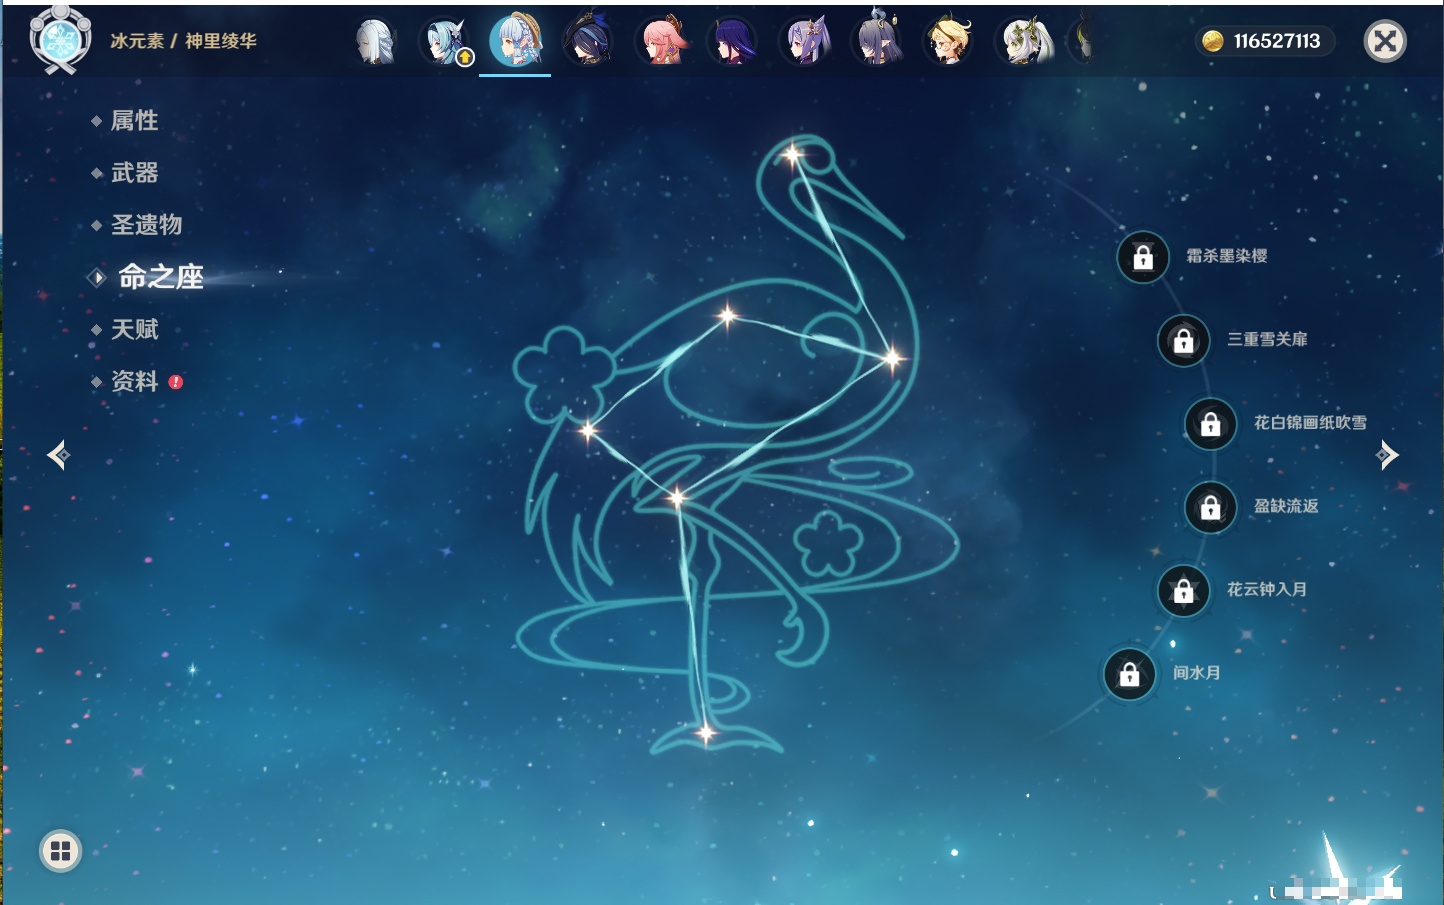Select the white-haired avatar with green leaf ornament
The width and height of the screenshot is (1444, 905).
coord(1025,42)
